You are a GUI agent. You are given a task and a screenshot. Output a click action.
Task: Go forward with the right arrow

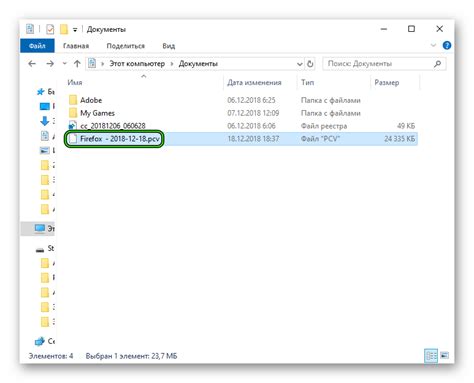pos(50,63)
